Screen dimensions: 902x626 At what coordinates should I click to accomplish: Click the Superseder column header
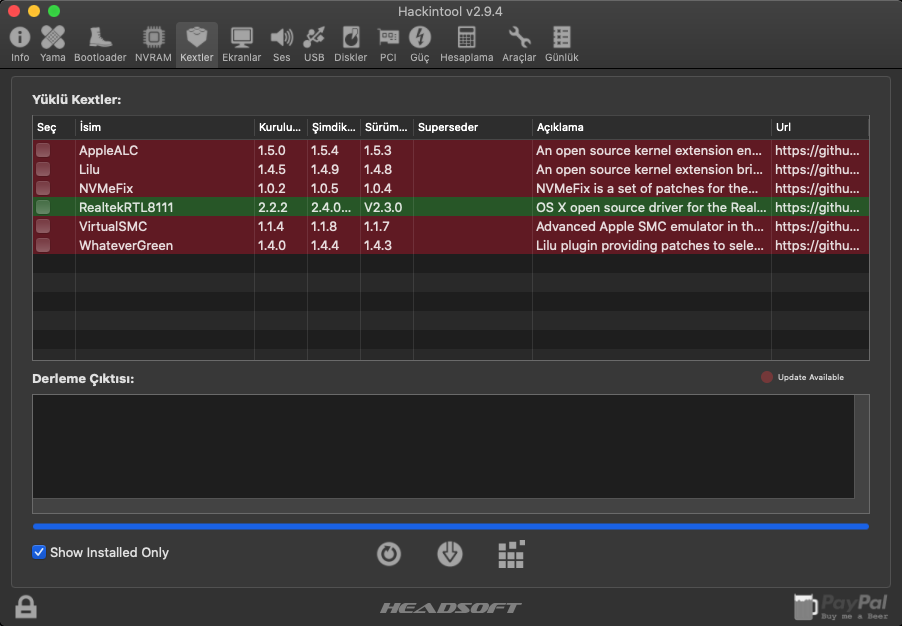click(472, 128)
